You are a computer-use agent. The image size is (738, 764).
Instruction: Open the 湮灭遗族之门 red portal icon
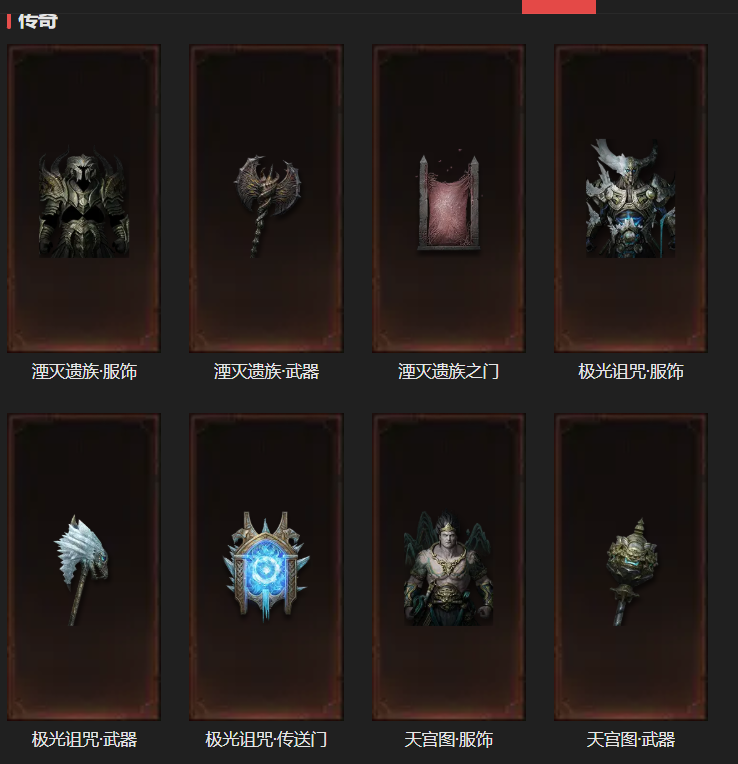click(449, 202)
